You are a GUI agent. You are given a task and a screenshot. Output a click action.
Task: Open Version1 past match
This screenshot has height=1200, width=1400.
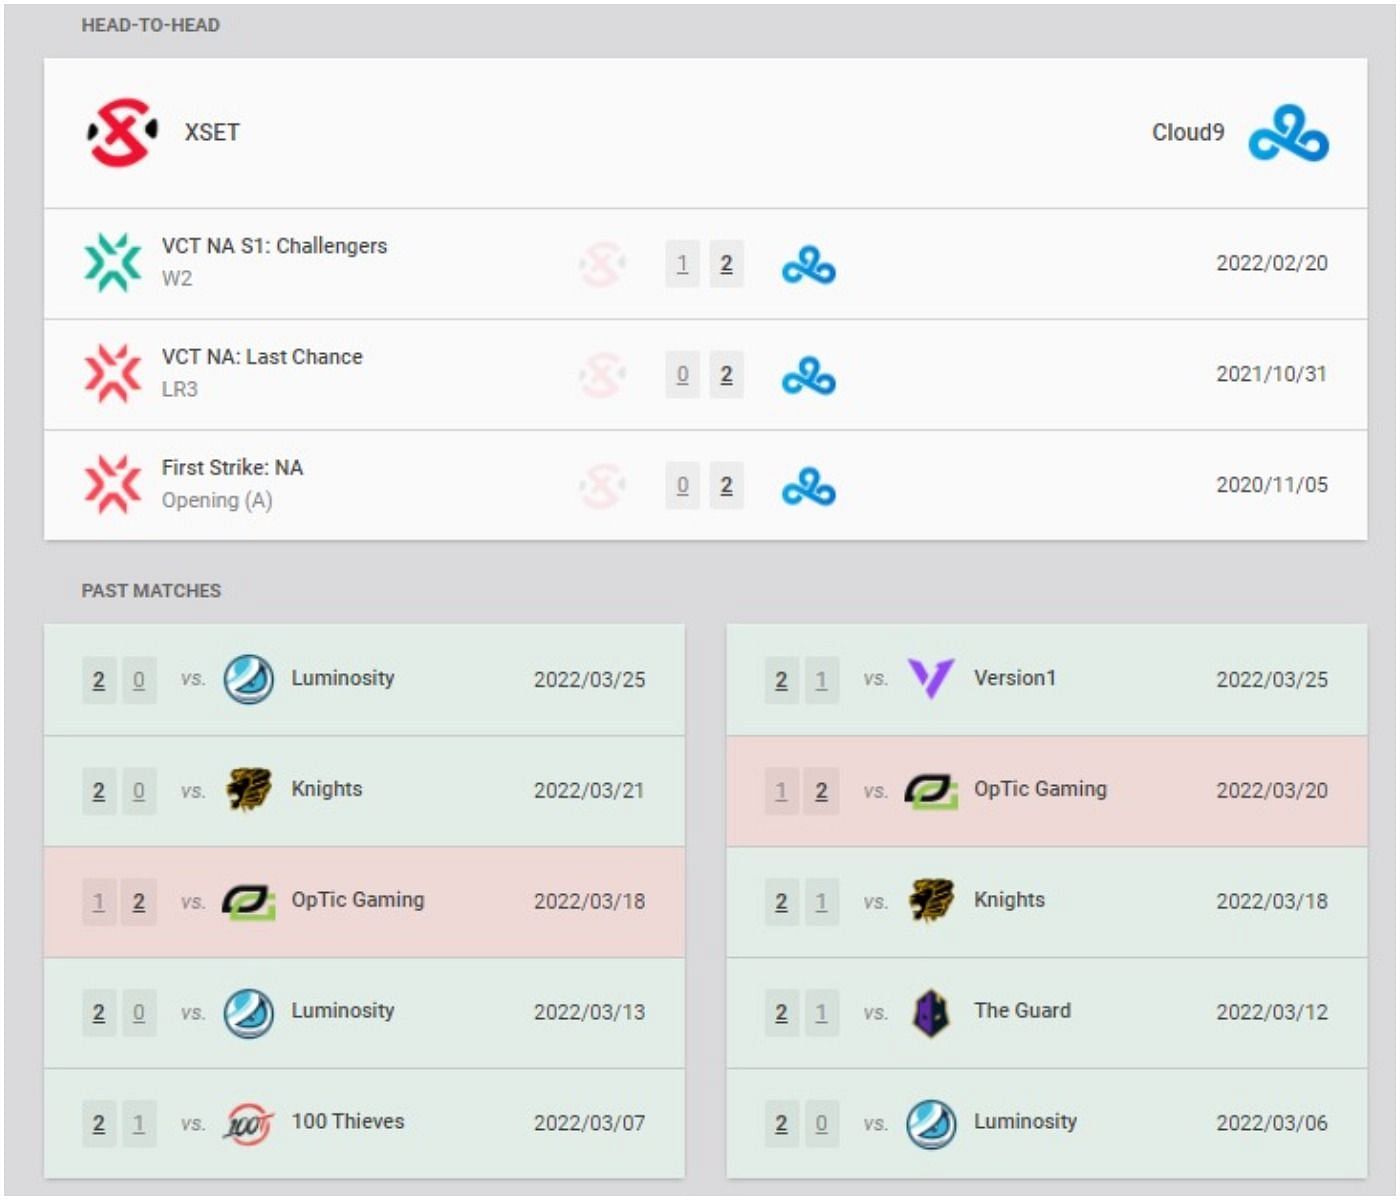[x=1046, y=680]
